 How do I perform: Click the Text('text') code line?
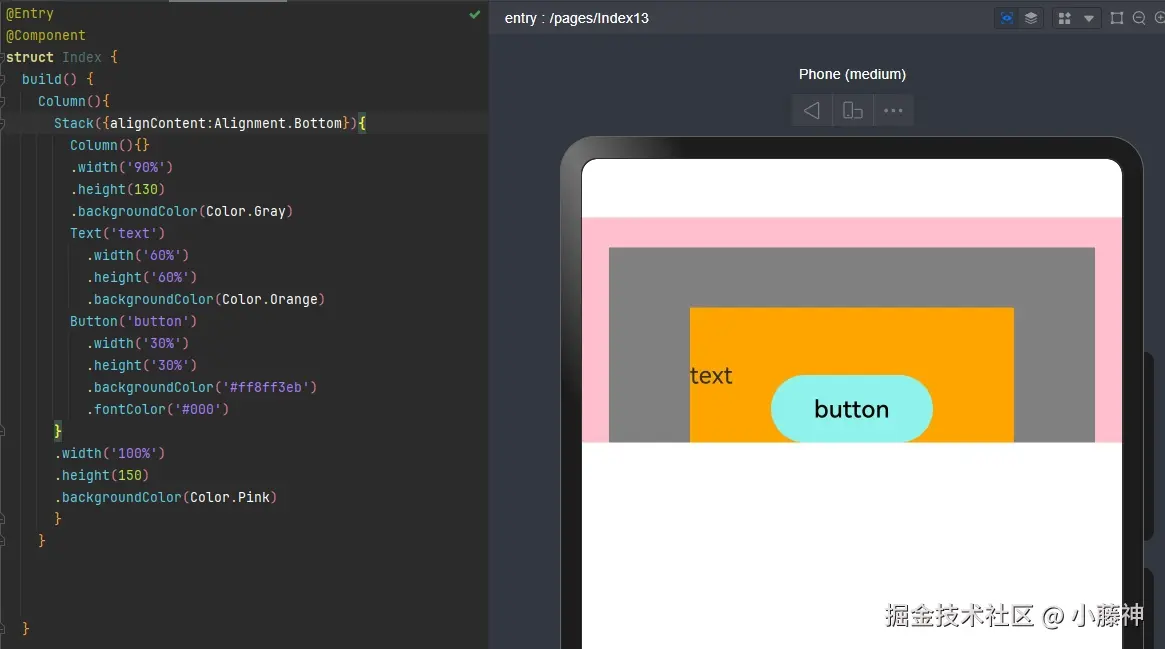[x=117, y=233]
